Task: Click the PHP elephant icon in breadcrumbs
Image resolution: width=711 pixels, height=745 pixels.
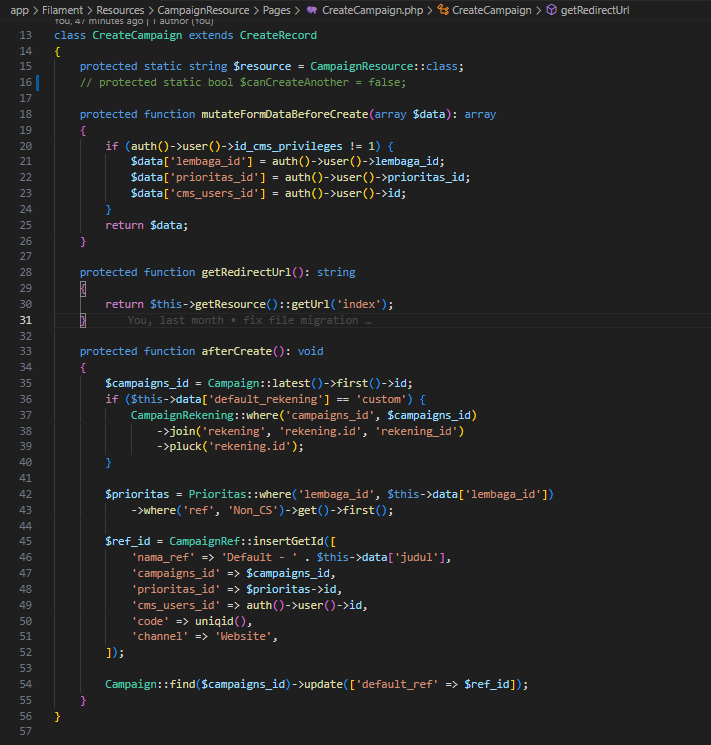Action: click(312, 10)
